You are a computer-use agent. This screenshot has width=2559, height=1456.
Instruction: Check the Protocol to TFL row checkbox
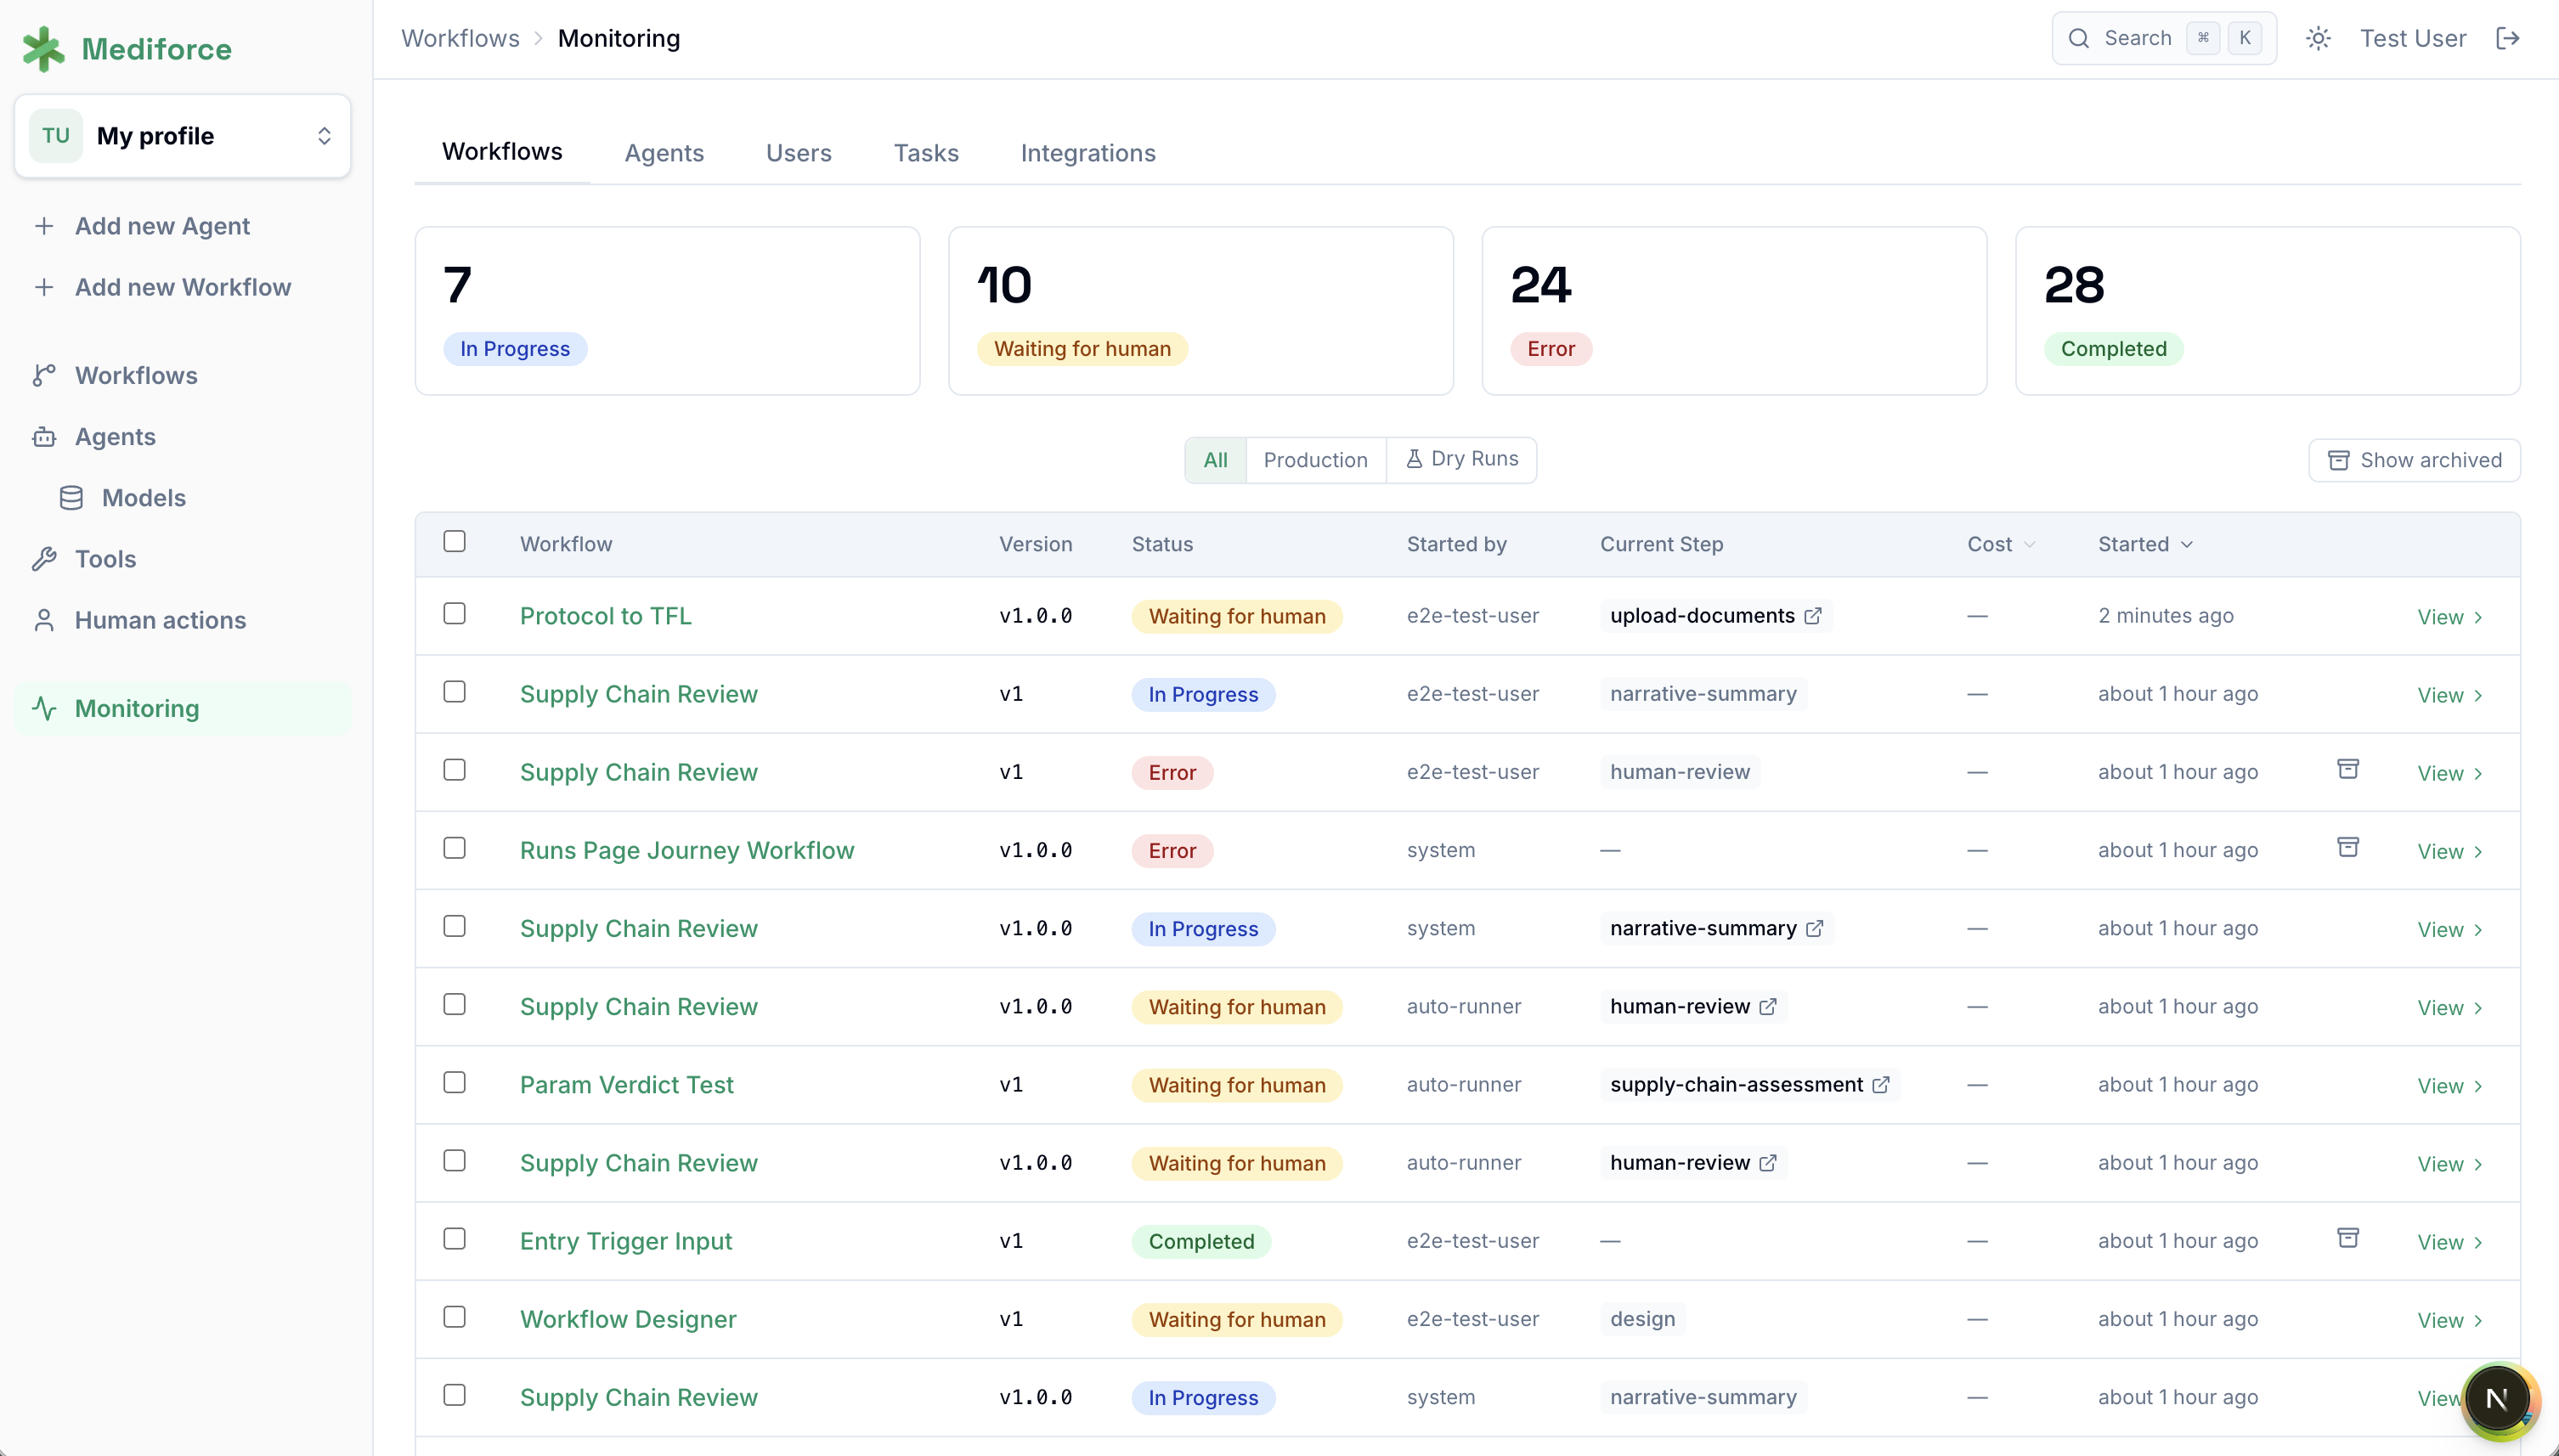[x=454, y=613]
